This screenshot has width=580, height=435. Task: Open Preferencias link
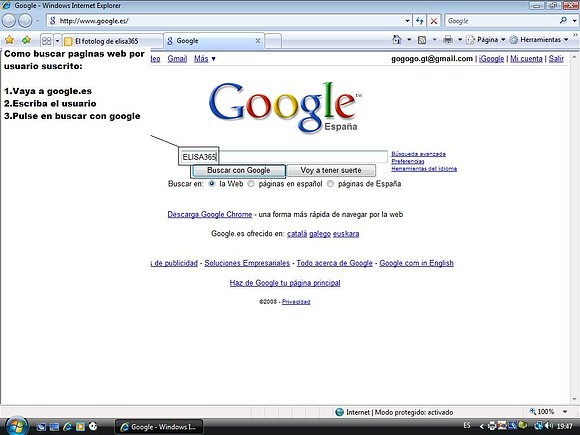[408, 161]
